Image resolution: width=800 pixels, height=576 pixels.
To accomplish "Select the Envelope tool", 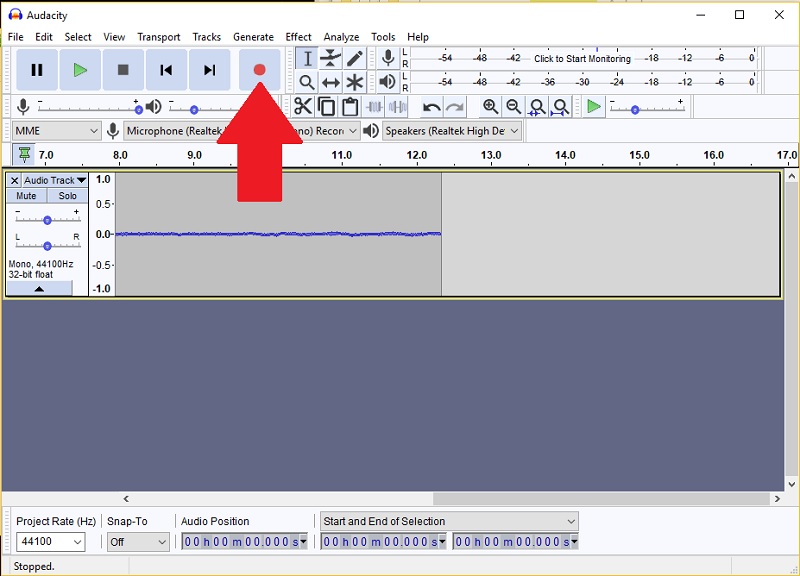I will point(331,58).
